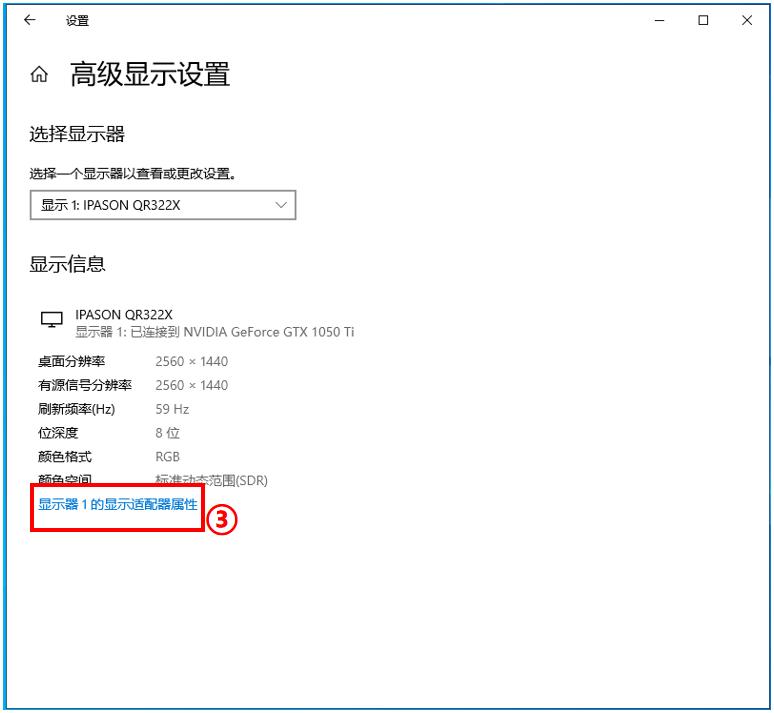Click the 8 位 bit depth value
This screenshot has height=713, width=774.
(167, 433)
